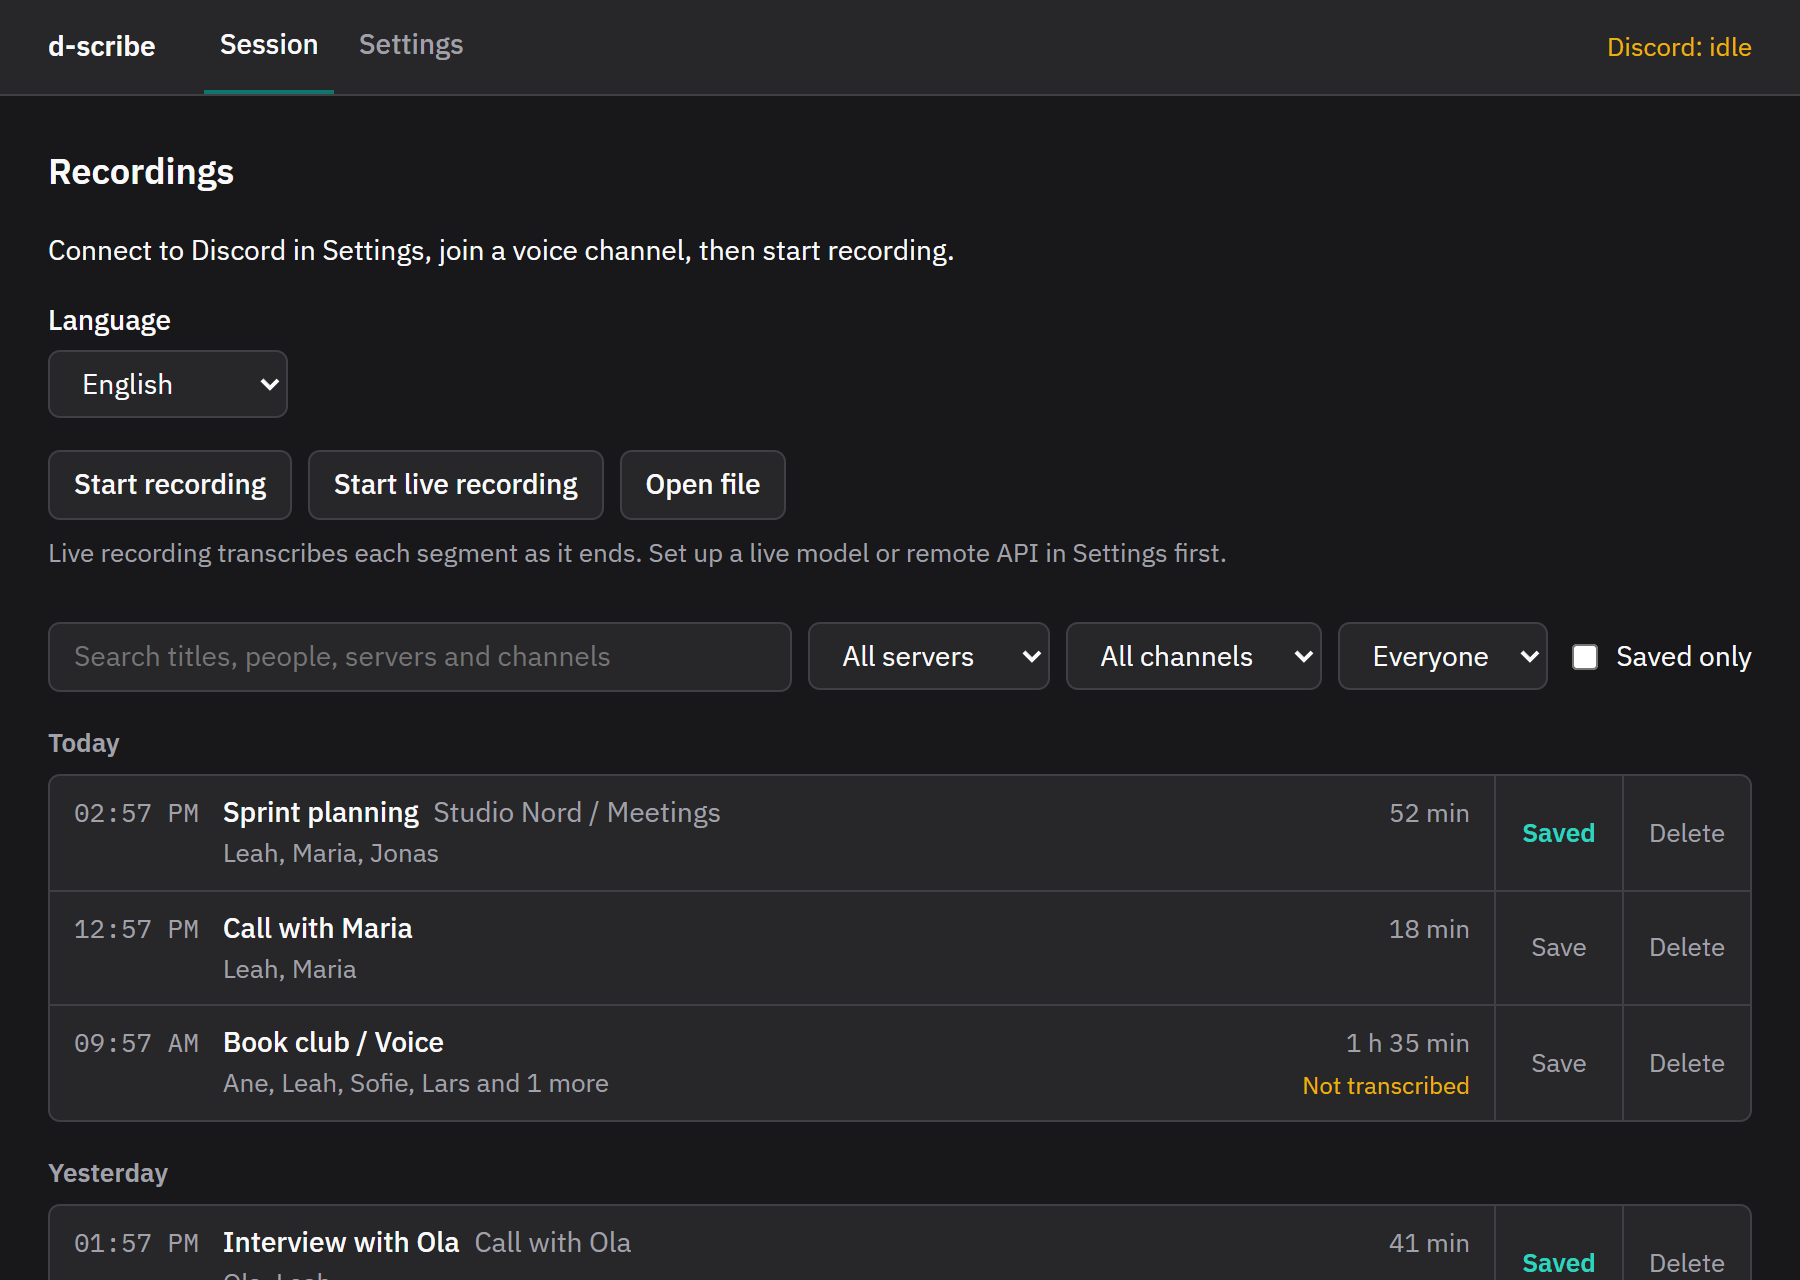
Task: Click the 02:57 PM timestamp
Action: click(x=136, y=814)
